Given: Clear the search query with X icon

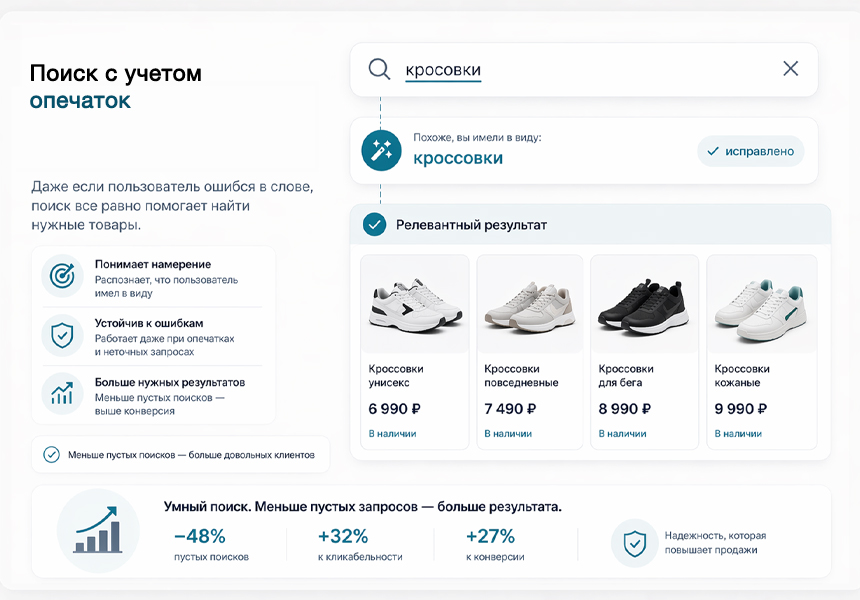Looking at the screenshot, I should pyautogui.click(x=790, y=69).
